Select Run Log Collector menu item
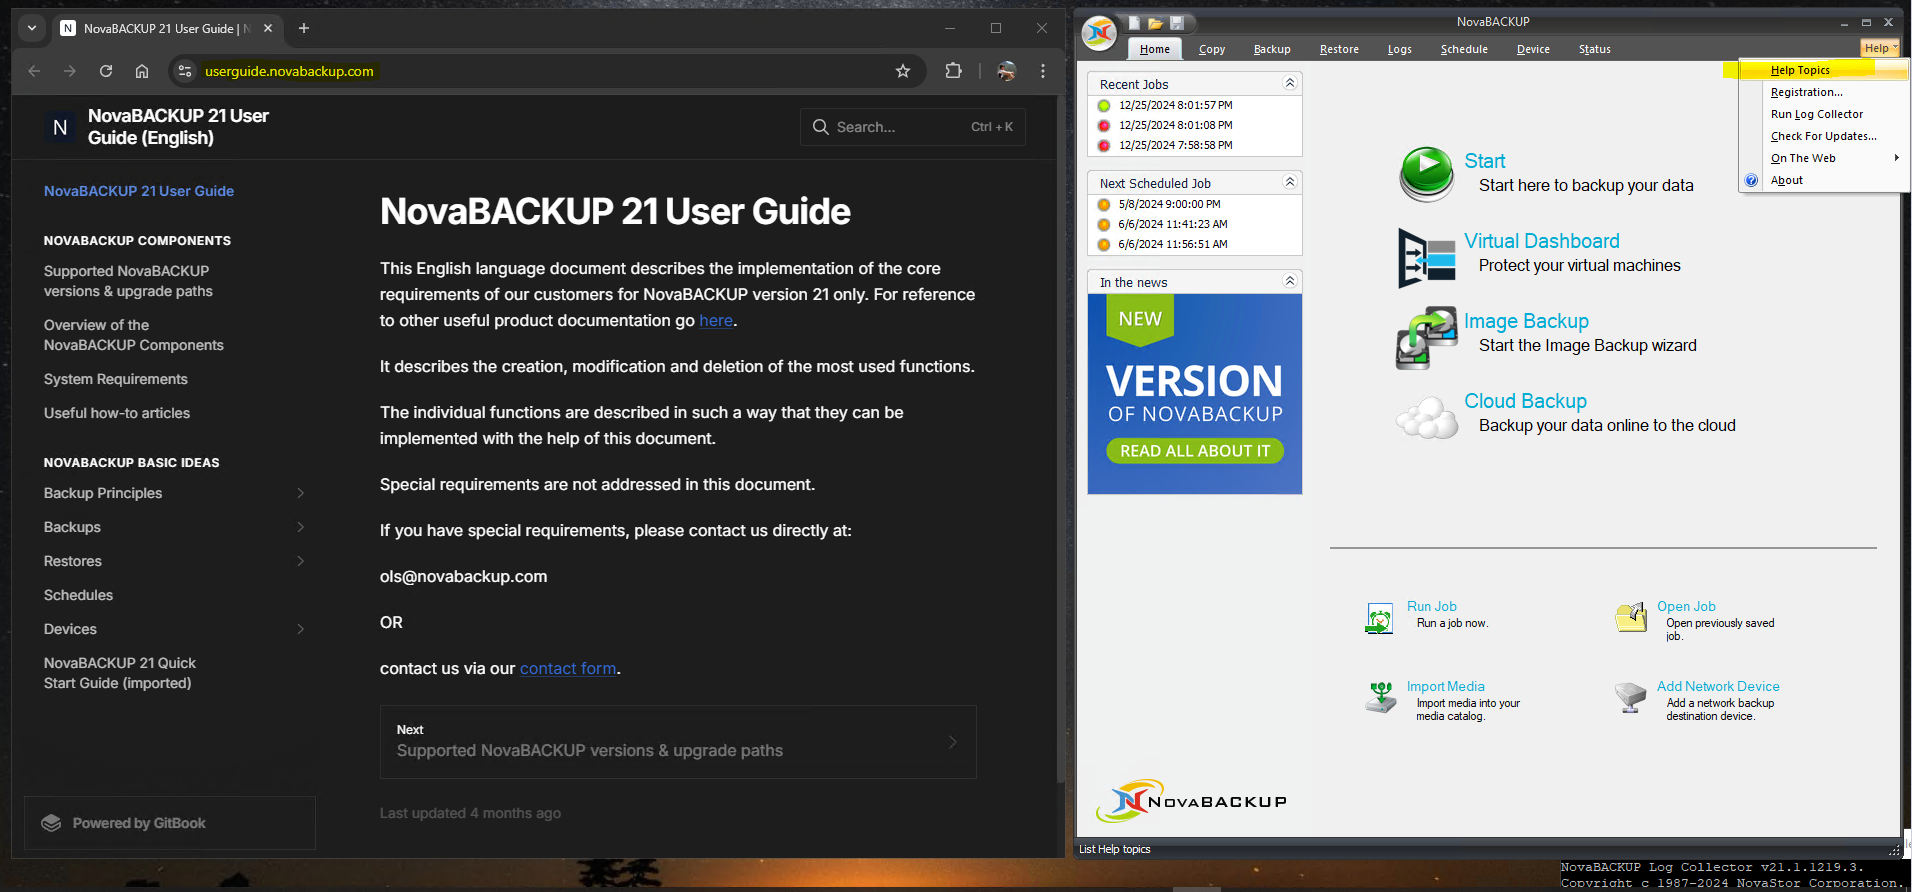 point(1824,114)
